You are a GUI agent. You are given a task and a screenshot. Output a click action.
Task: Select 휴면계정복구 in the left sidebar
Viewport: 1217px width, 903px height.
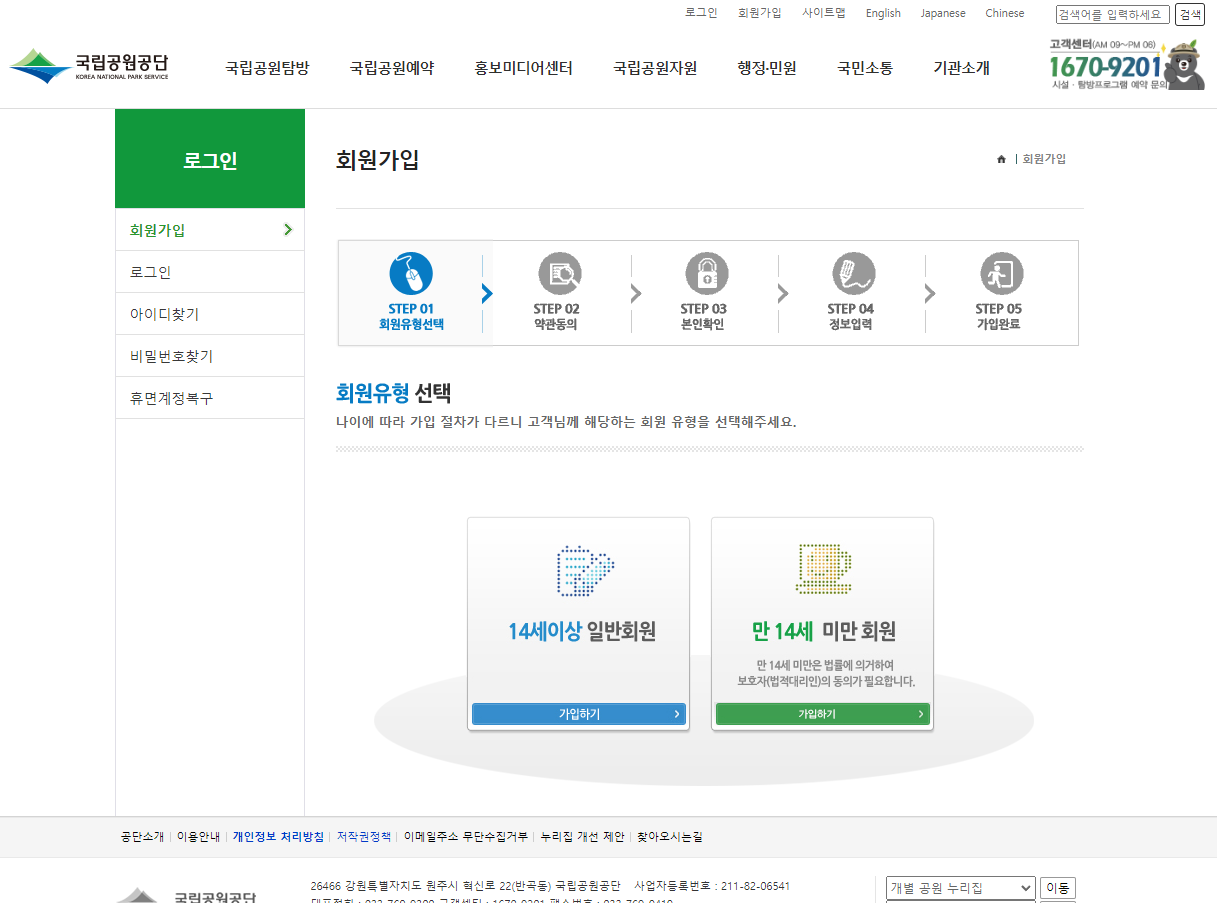(210, 398)
